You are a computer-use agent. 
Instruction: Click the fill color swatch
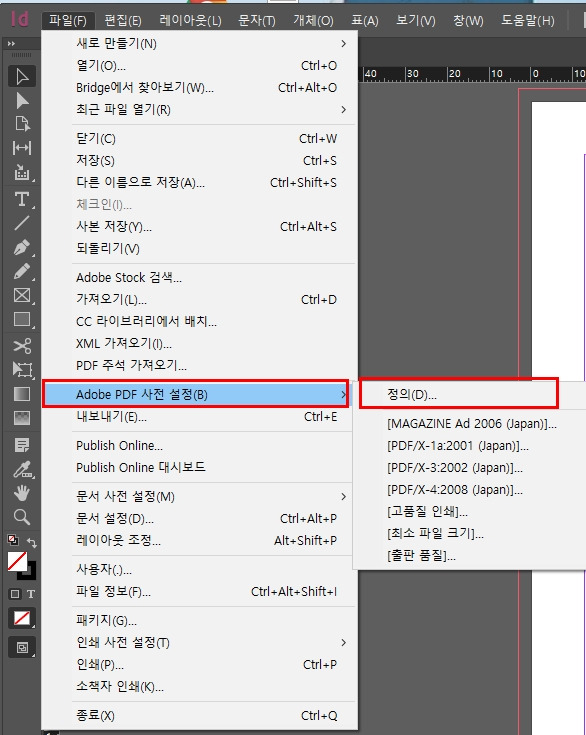(17, 561)
